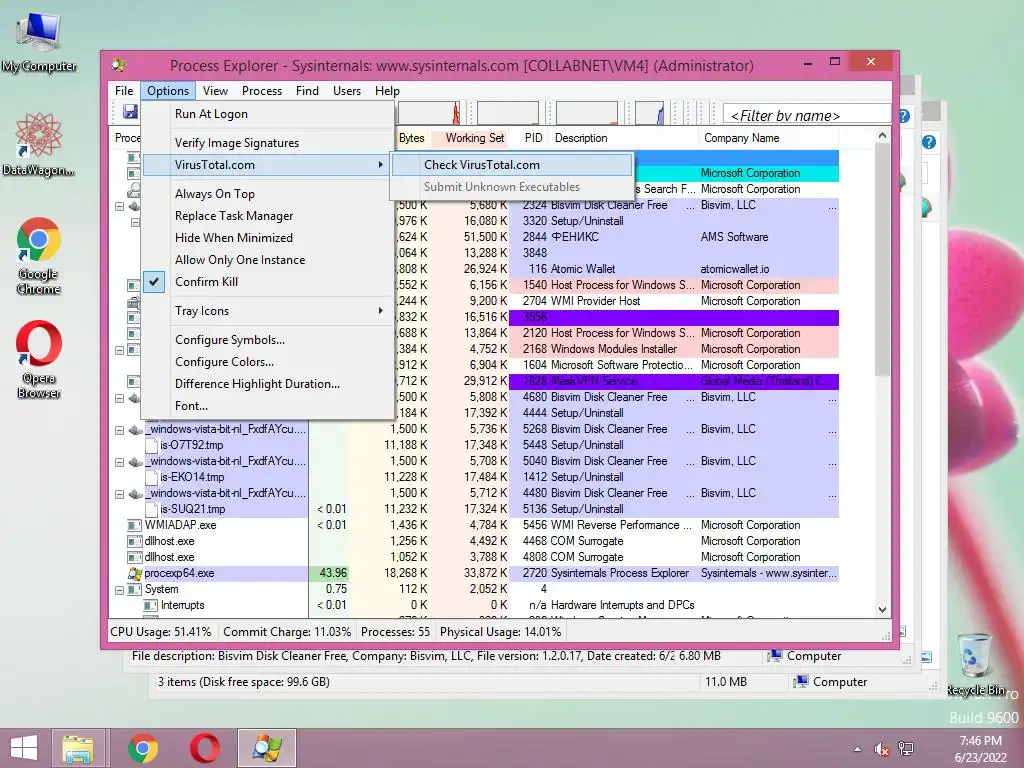The image size is (1024, 768).
Task: Launch Chrome from the taskbar
Action: pyautogui.click(x=142, y=748)
